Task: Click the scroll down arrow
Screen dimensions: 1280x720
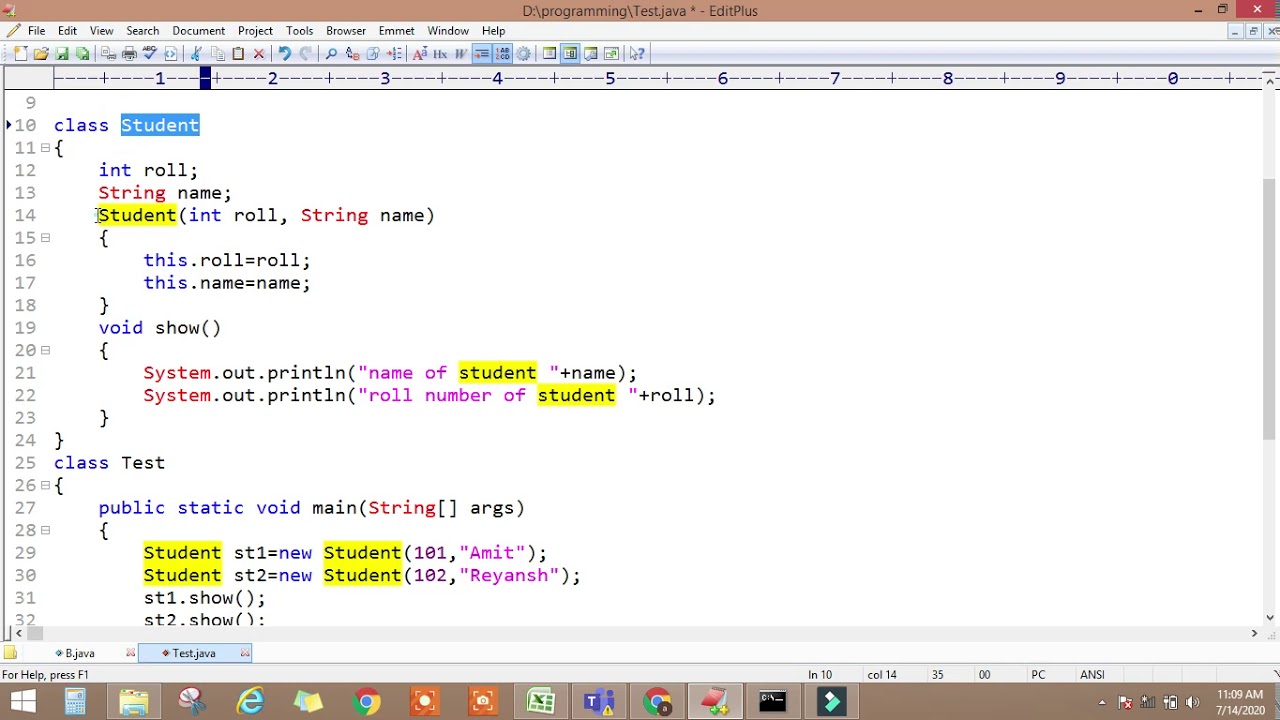Action: pyautogui.click(x=1271, y=618)
